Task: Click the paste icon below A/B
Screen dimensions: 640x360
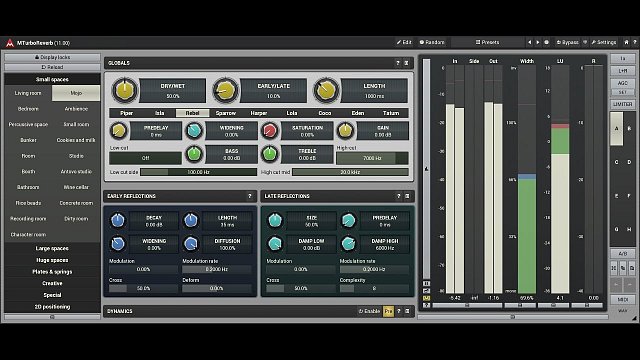Action: (x=631, y=268)
